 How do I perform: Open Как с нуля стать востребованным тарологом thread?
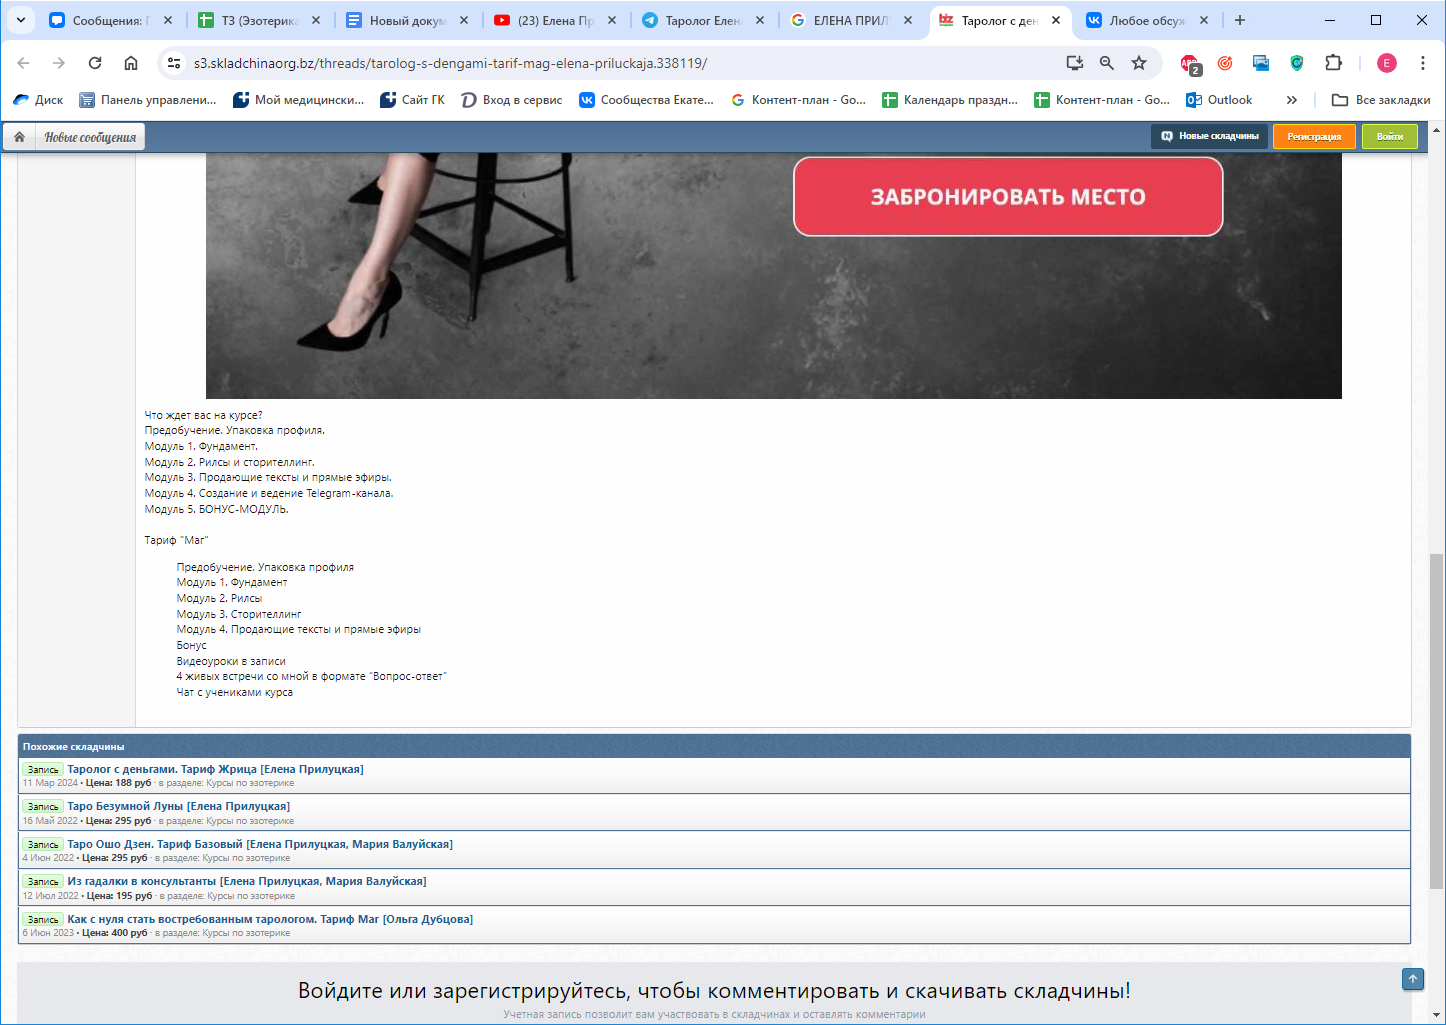point(270,919)
